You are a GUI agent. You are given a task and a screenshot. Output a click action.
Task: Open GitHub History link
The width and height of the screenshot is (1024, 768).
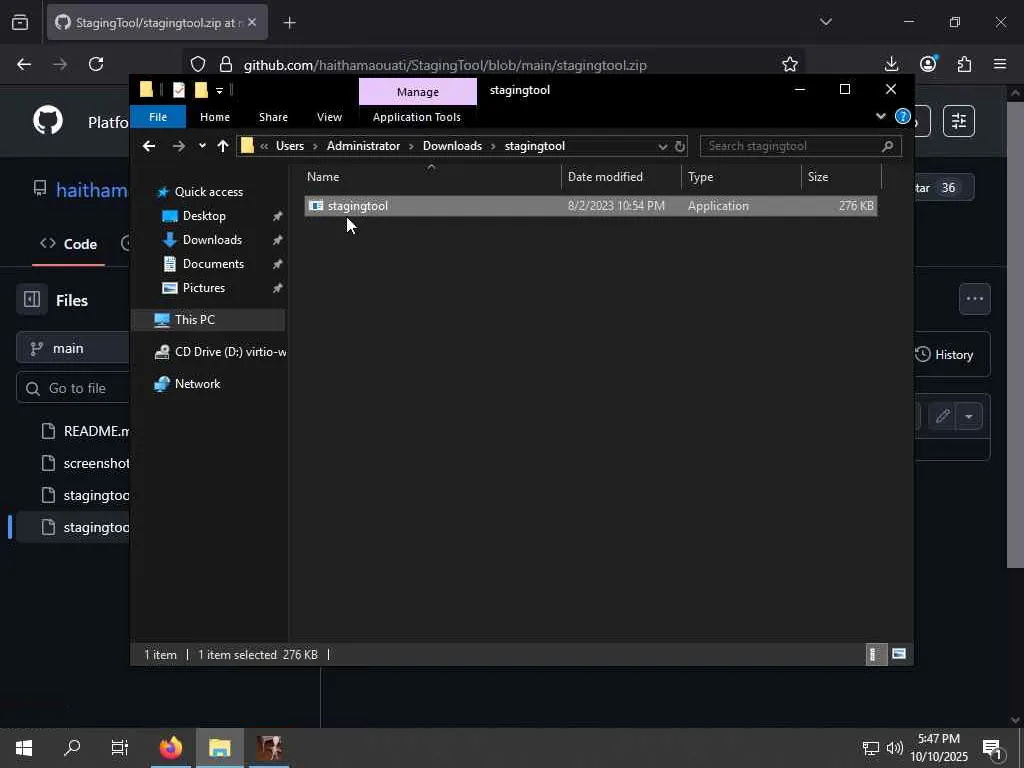944,355
